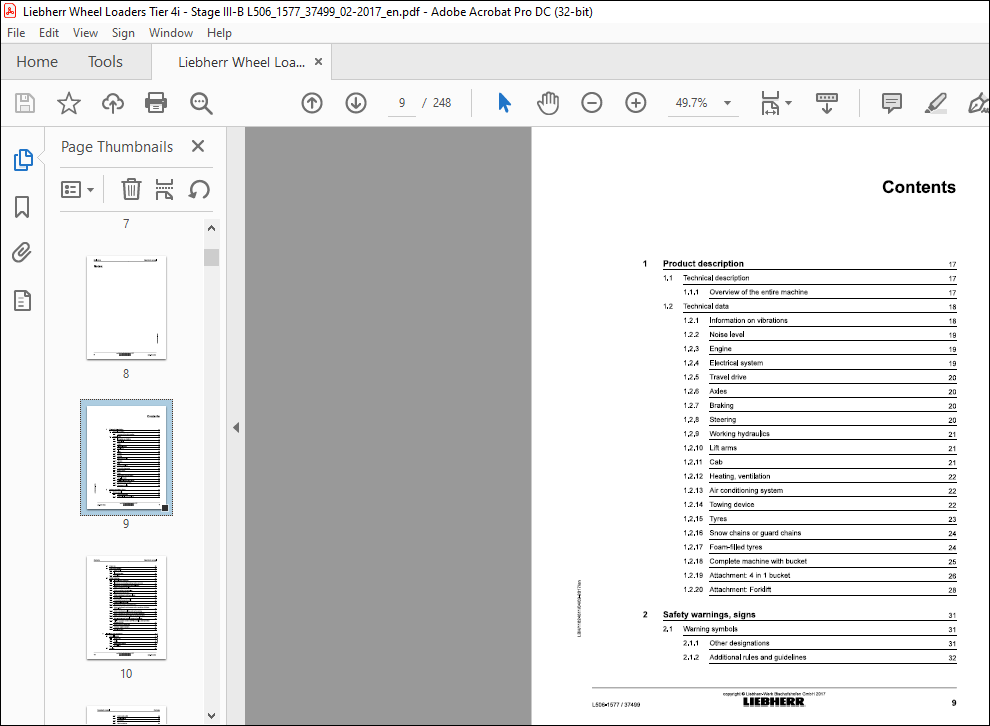Image resolution: width=990 pixels, height=726 pixels.
Task: Expand fit page options arrow
Action: point(788,103)
